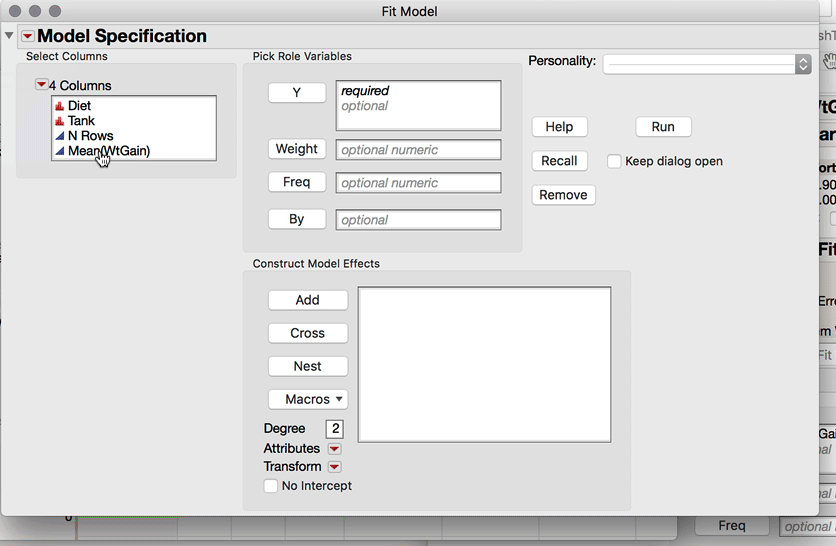836x546 pixels.
Task: Click the Freq role button in Fit Model
Action: (x=297, y=182)
